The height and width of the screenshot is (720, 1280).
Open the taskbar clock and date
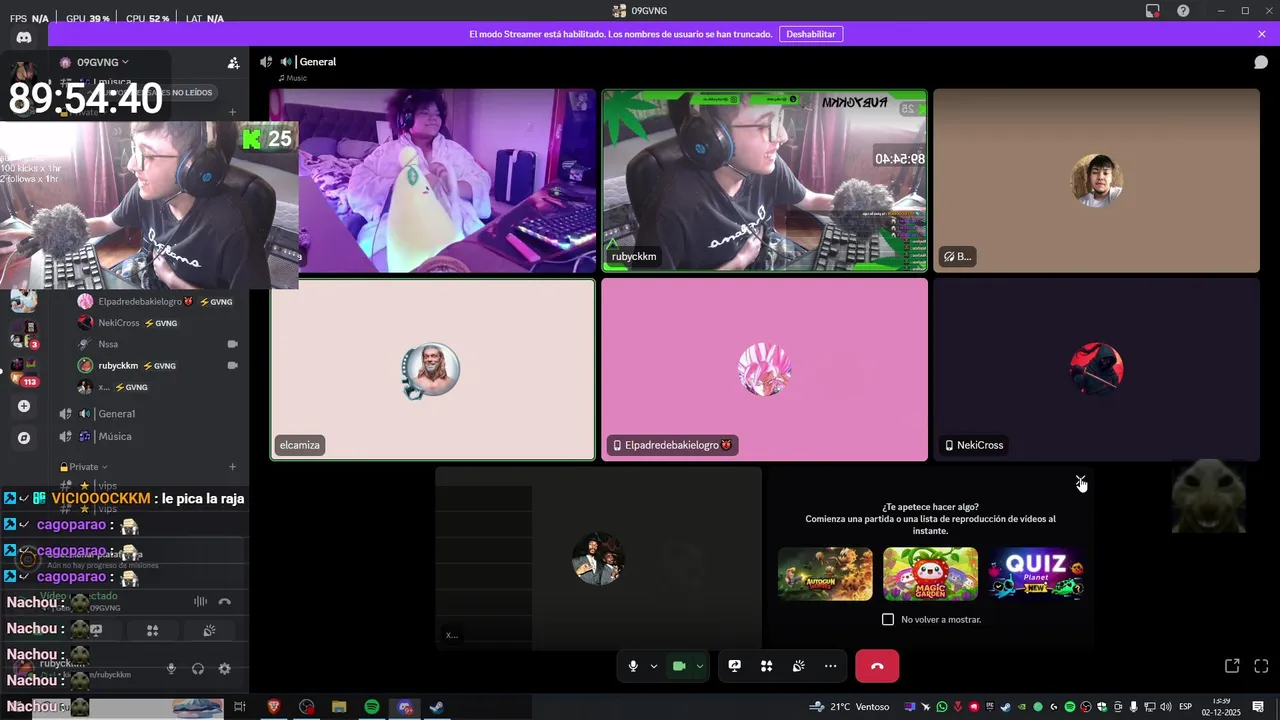pyautogui.click(x=1222, y=707)
